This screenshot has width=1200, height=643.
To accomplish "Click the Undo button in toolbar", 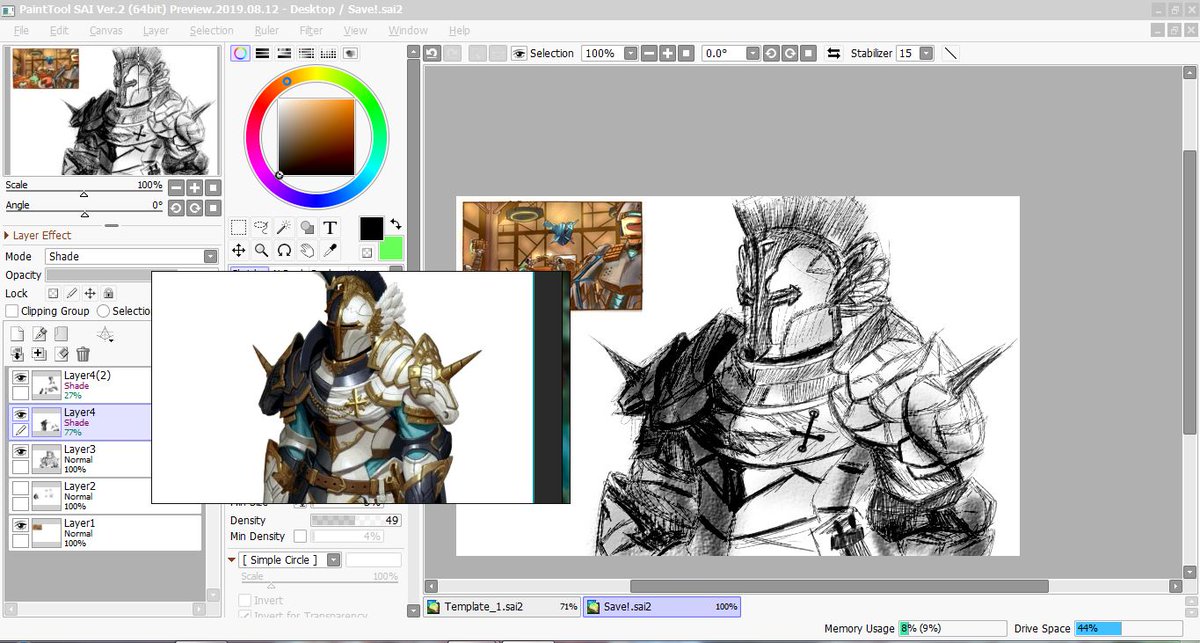I will coord(431,53).
